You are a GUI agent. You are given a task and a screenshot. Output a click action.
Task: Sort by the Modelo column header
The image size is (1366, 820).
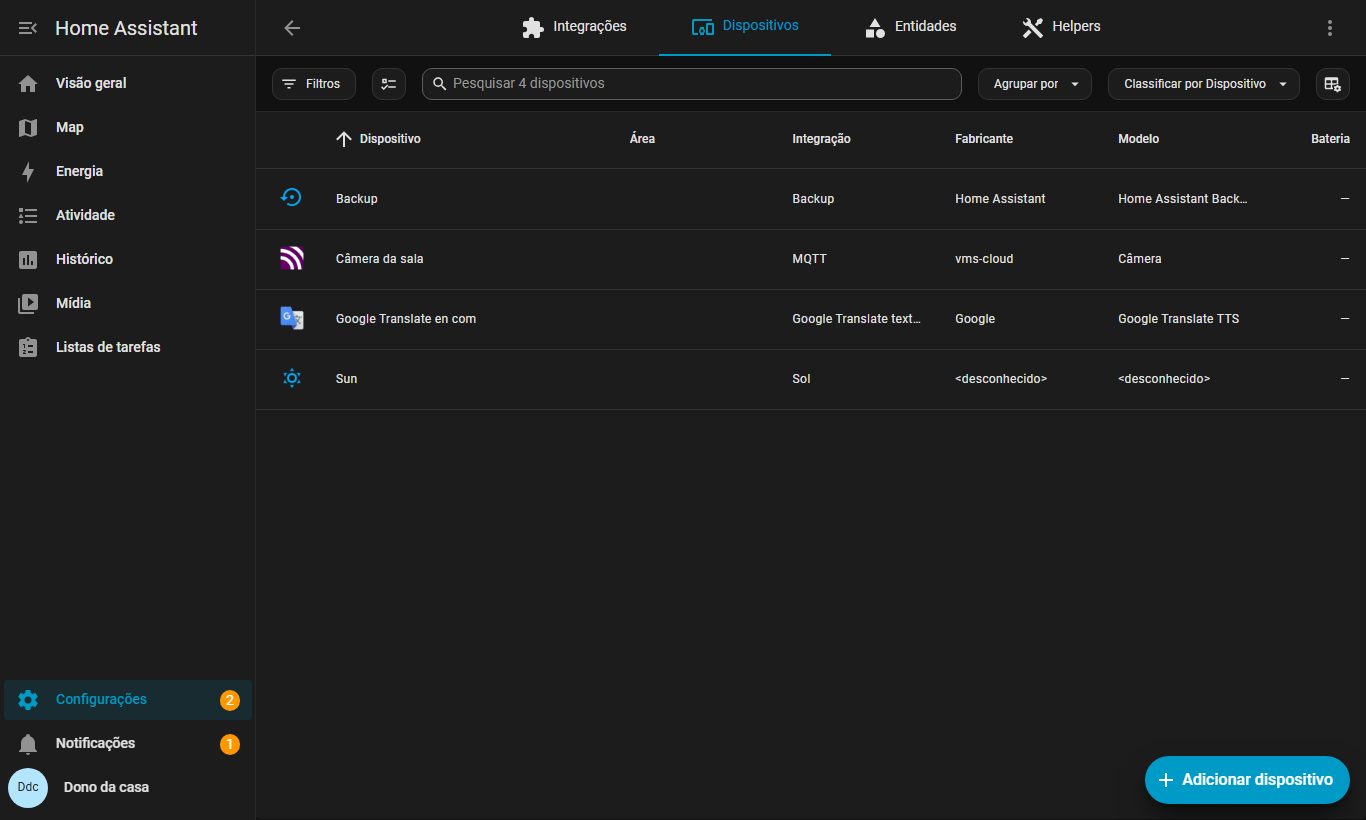tap(1138, 139)
